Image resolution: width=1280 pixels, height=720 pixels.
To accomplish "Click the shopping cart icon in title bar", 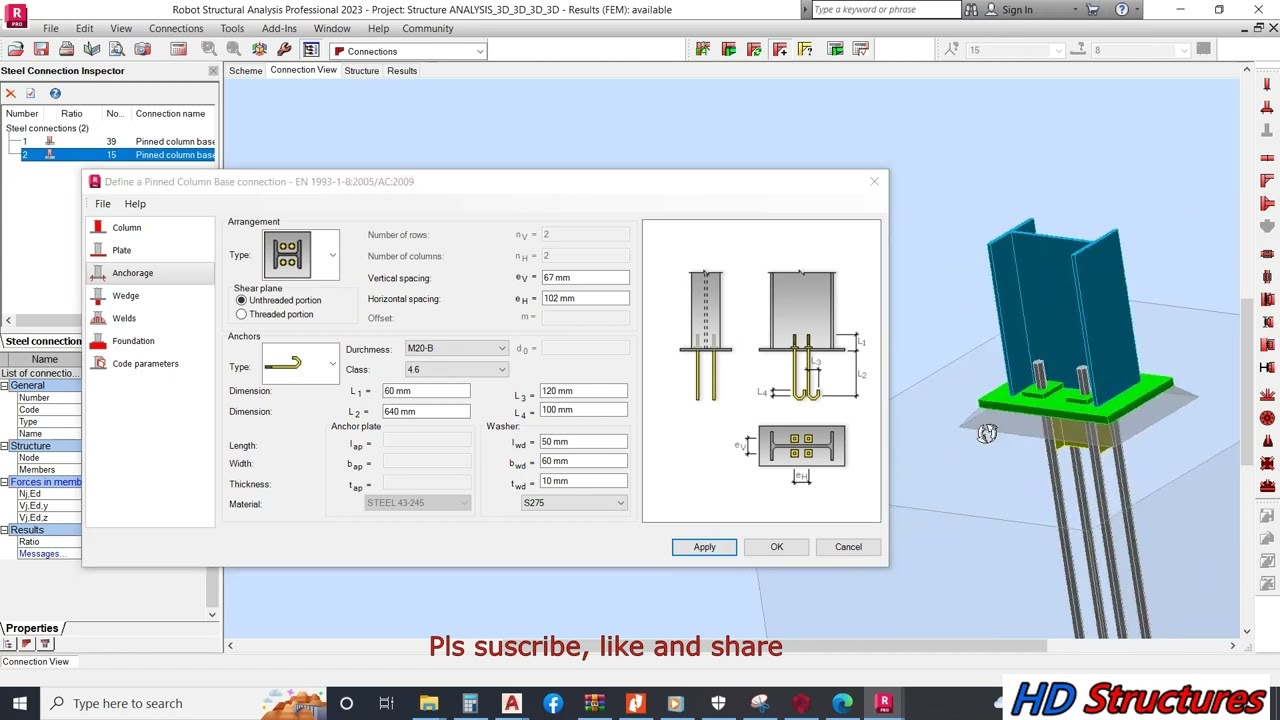I will [x=1093, y=10].
